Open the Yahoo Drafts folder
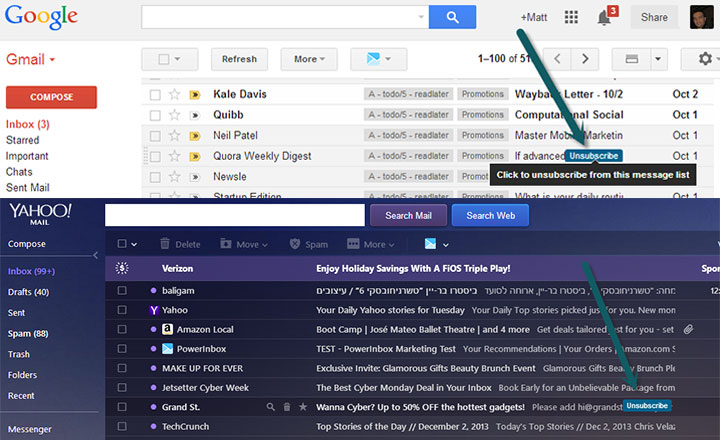The height and width of the screenshot is (440, 720). point(27,292)
